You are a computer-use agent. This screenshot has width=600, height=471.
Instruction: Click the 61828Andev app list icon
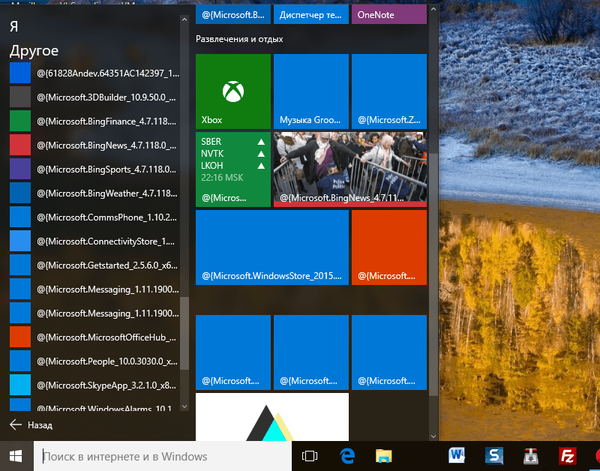(20, 73)
